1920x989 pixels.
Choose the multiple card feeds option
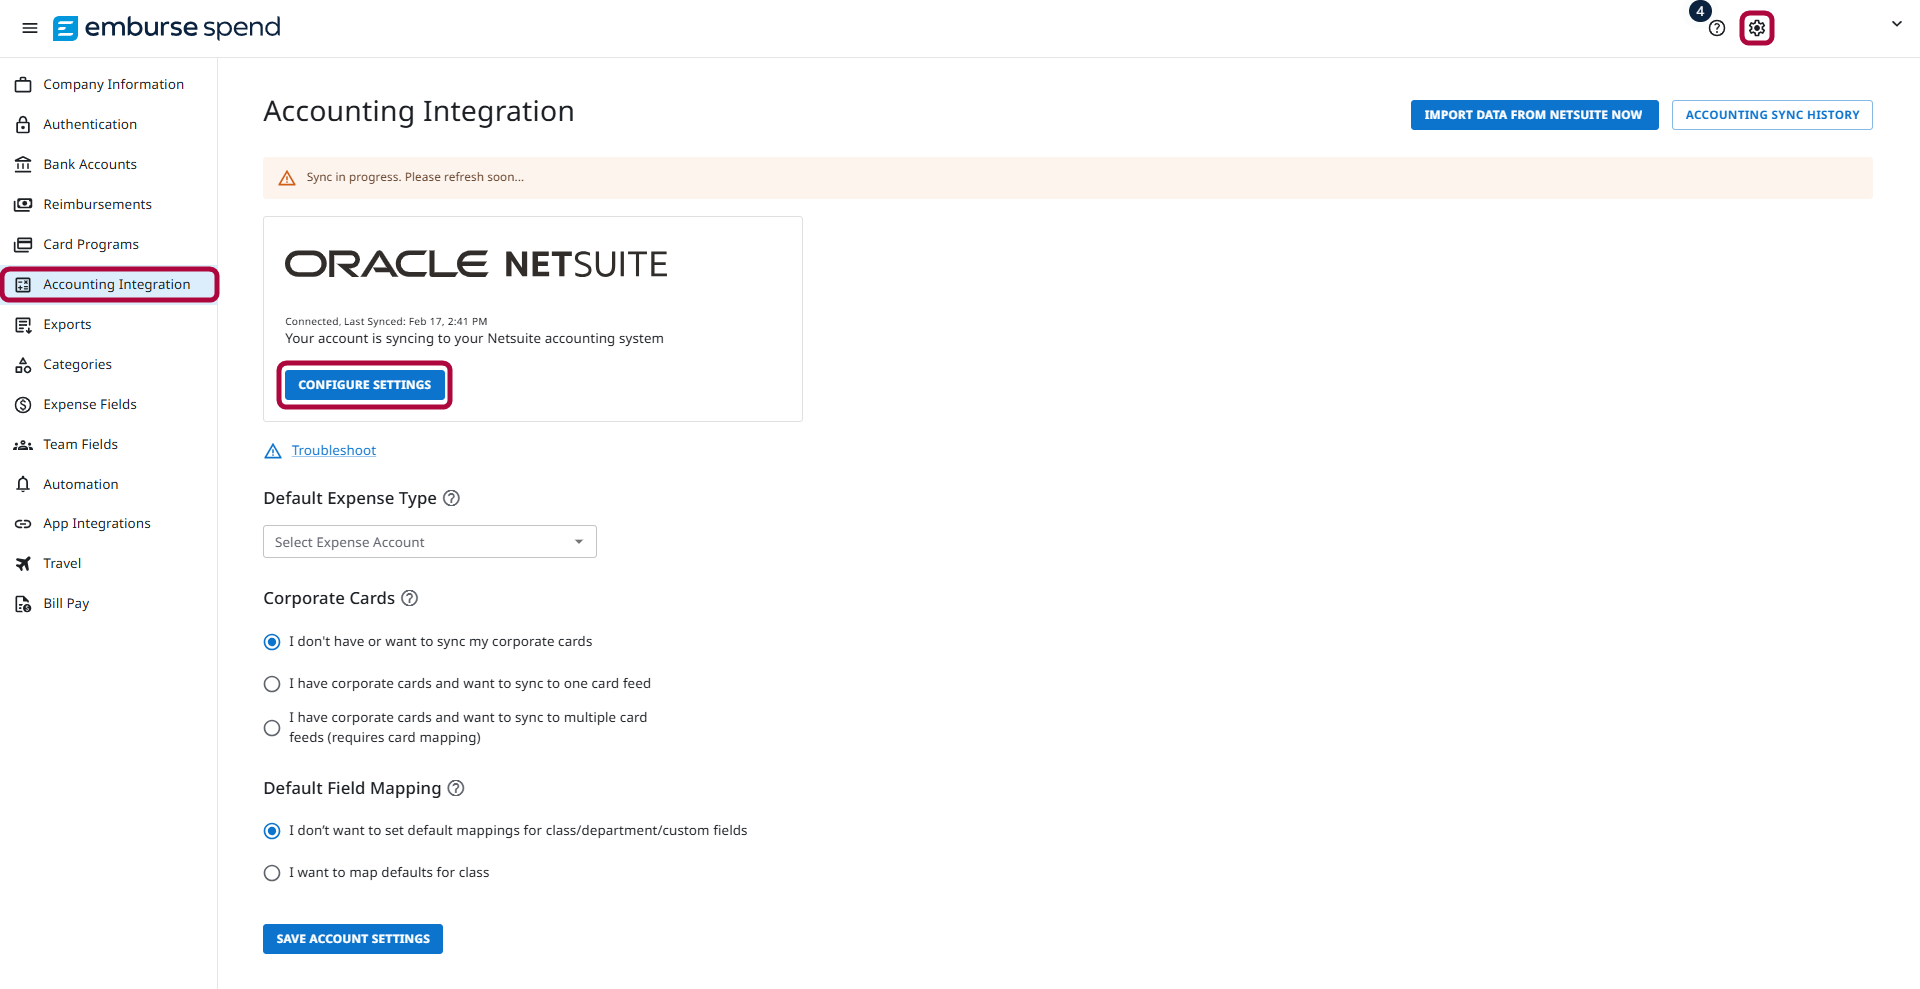(271, 728)
